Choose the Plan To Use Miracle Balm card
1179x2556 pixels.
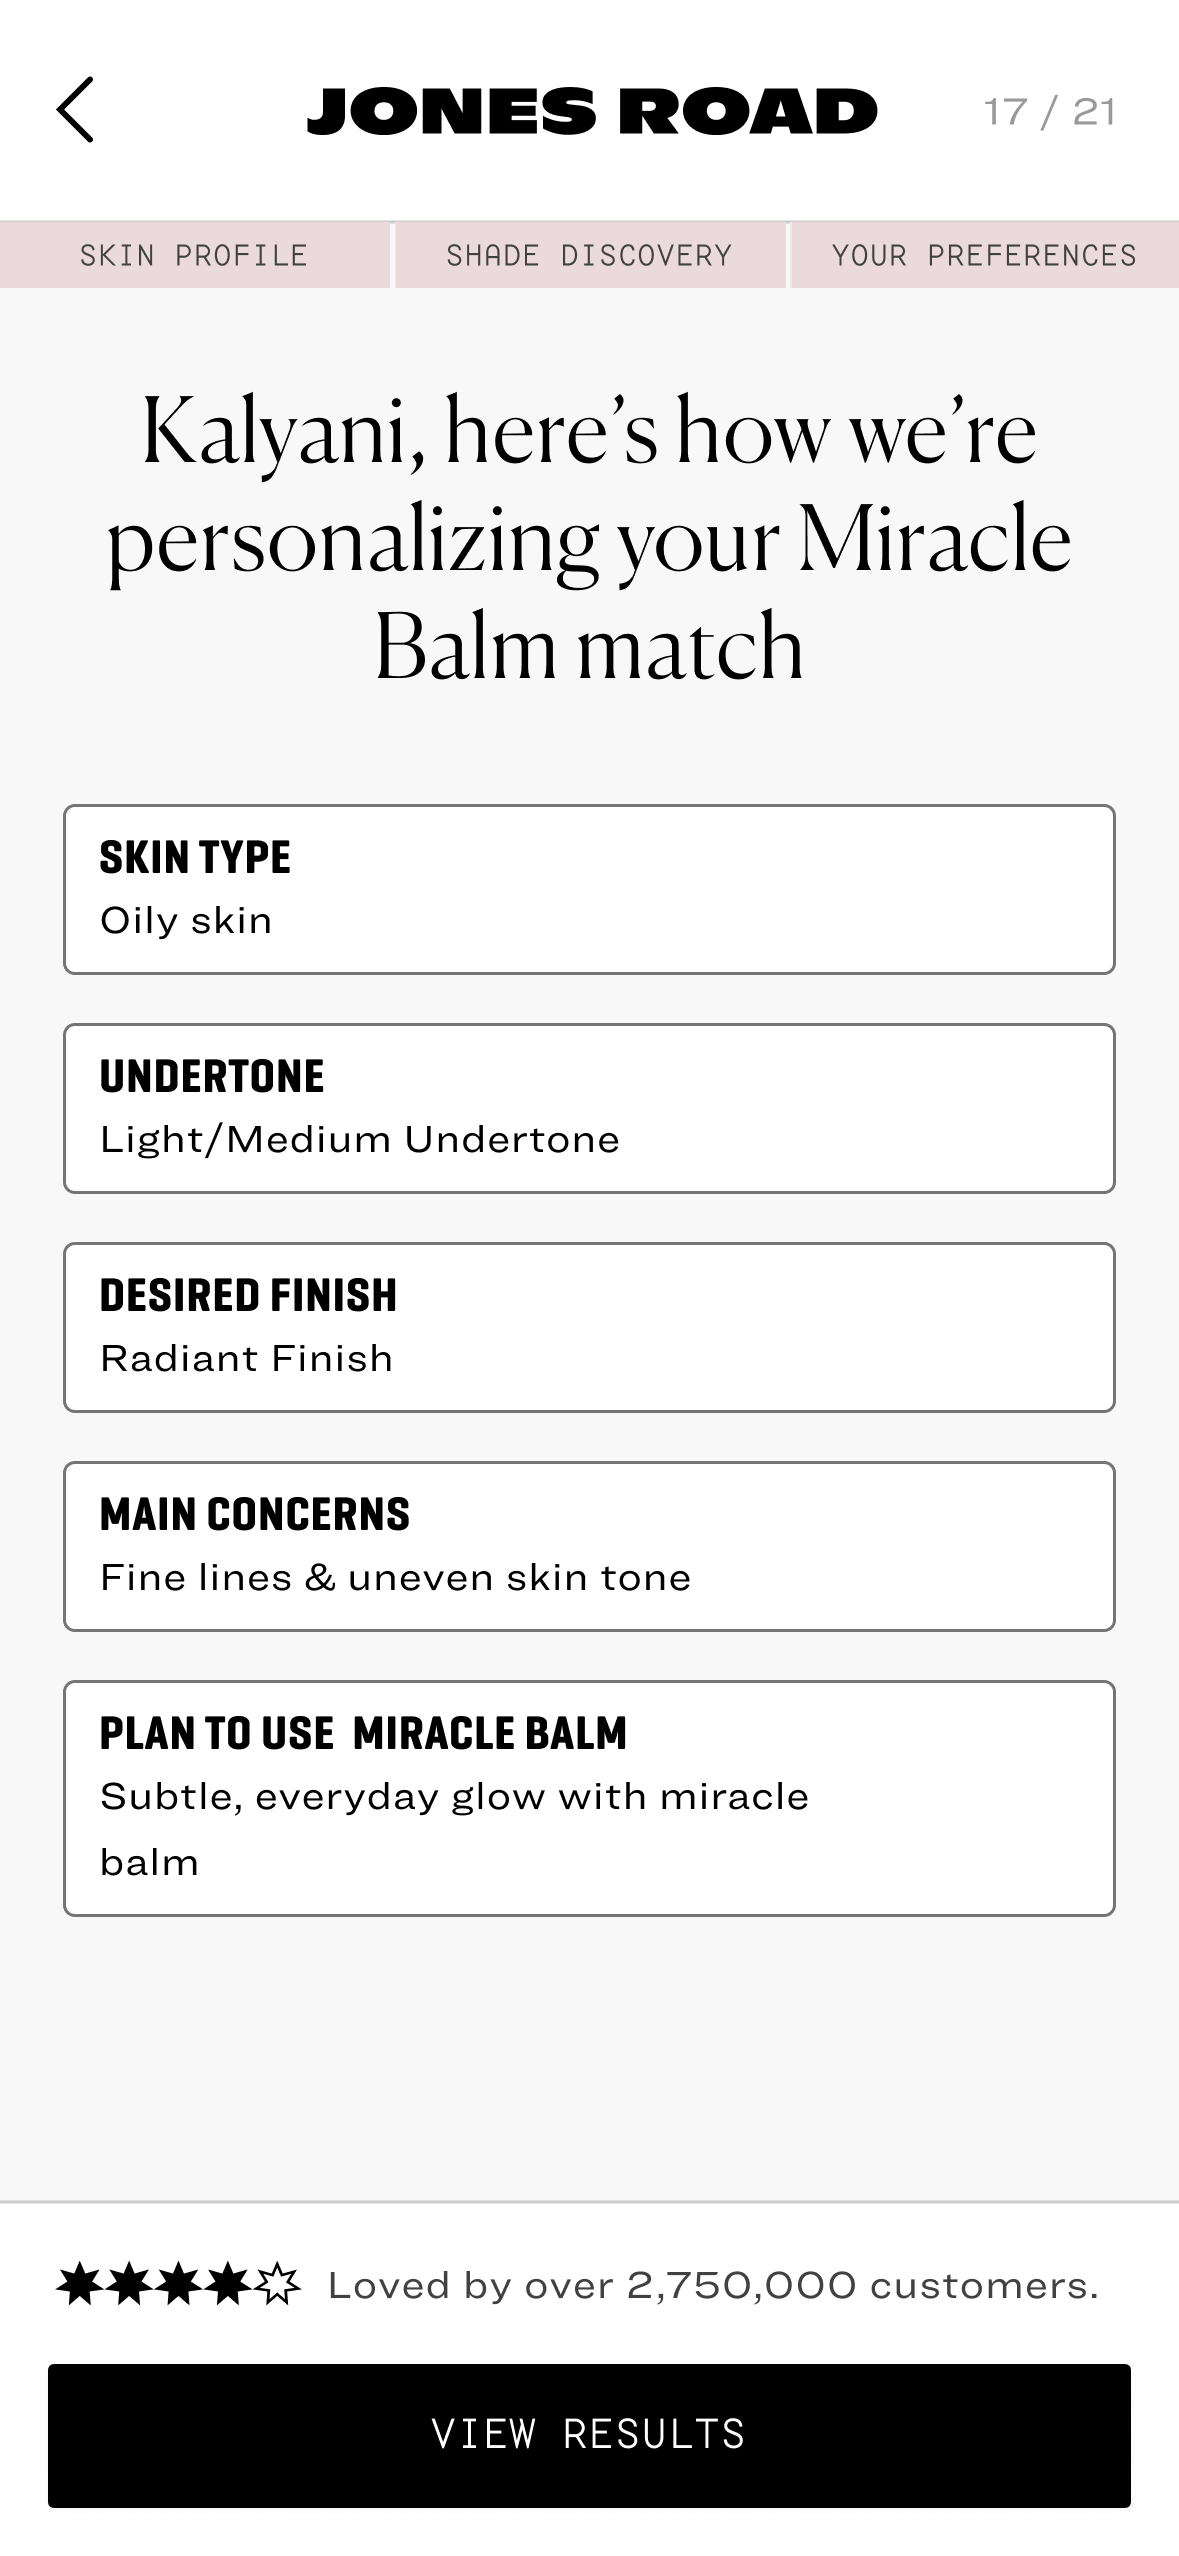coord(589,1798)
